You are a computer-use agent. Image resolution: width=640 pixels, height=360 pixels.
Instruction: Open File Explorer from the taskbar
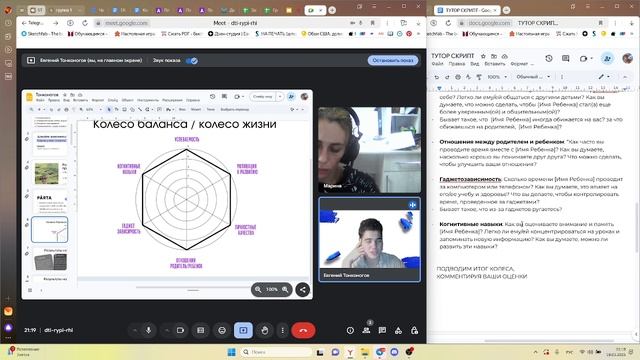[x=364, y=352]
